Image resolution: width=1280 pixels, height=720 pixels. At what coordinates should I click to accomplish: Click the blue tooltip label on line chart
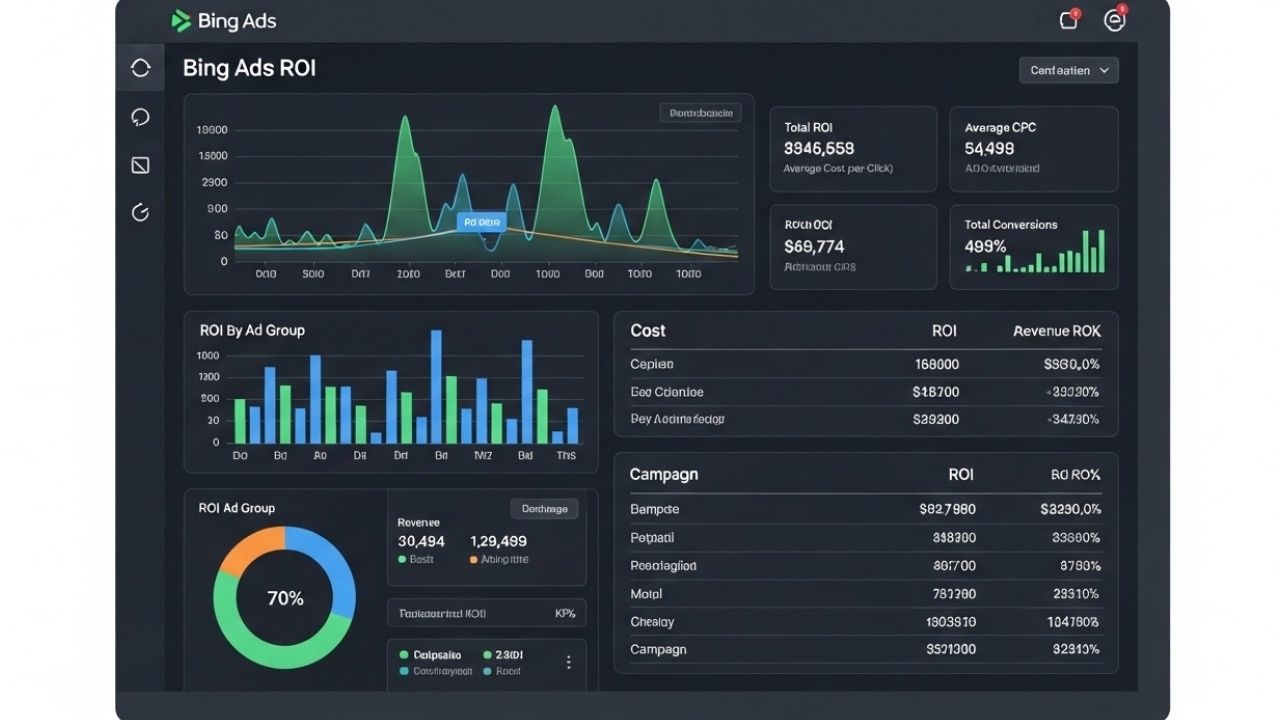(x=481, y=222)
